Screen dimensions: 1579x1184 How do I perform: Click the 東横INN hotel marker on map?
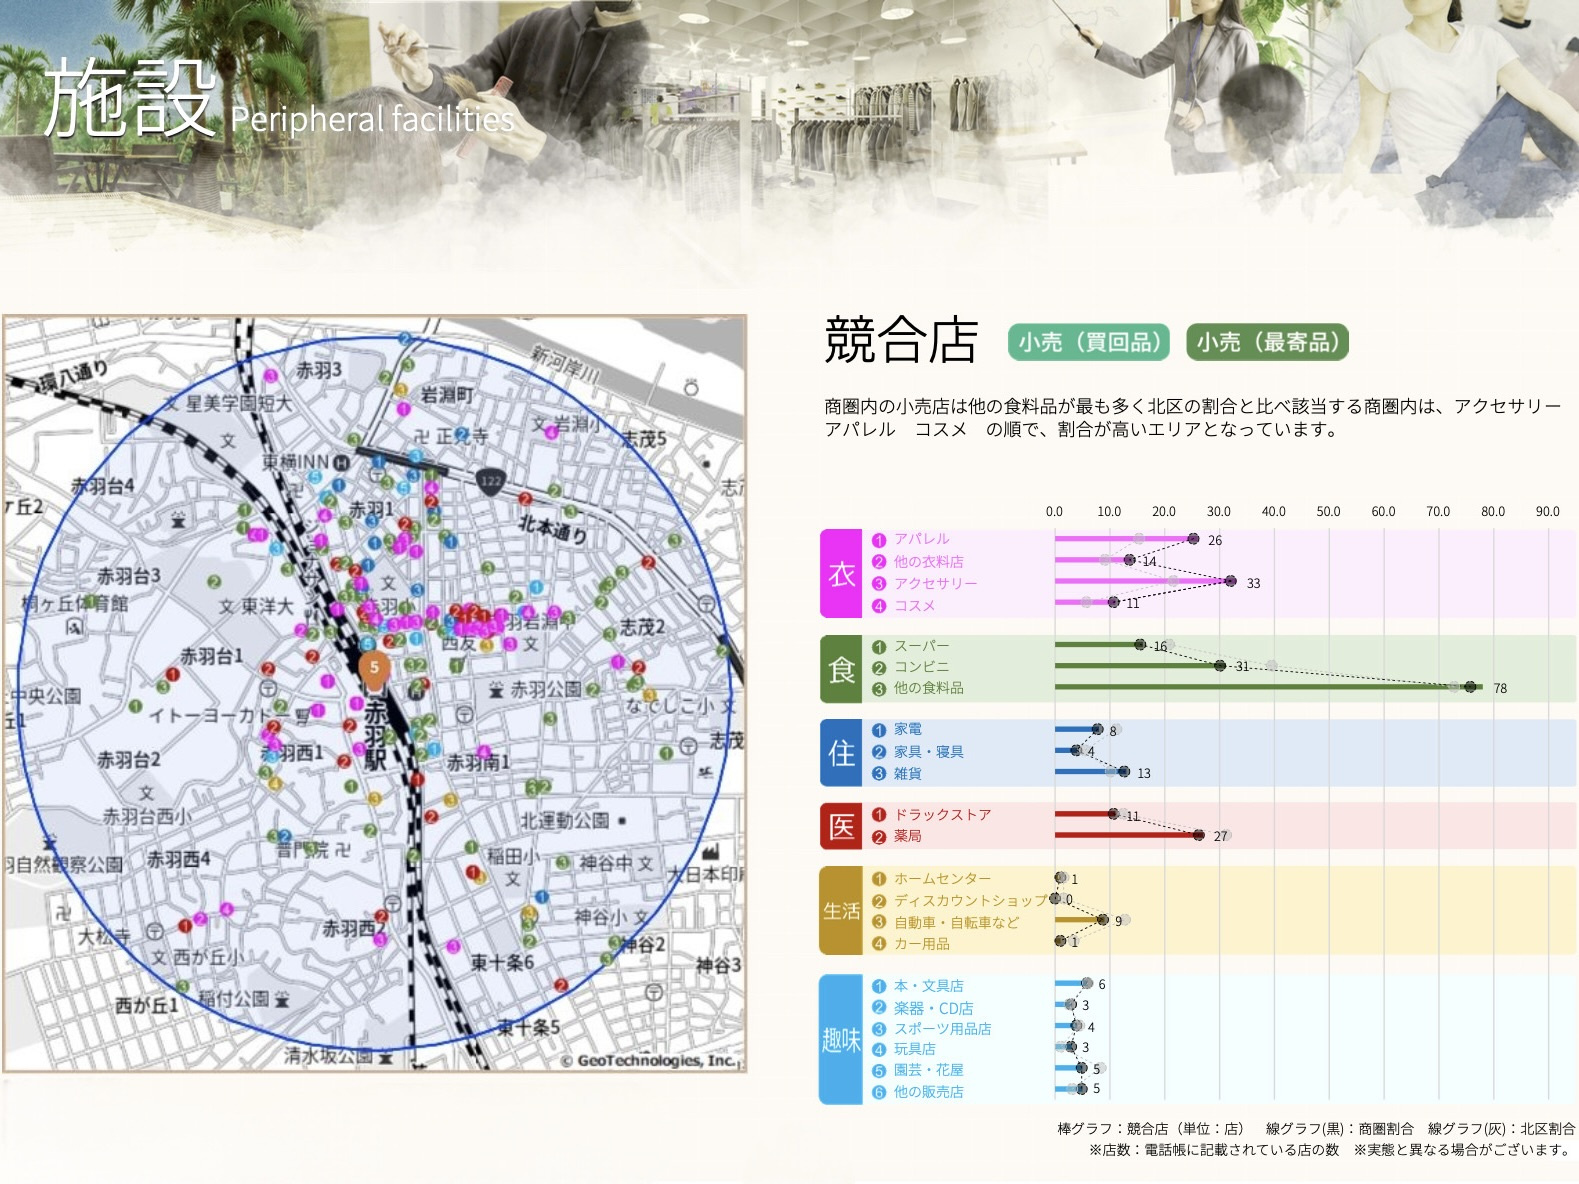pos(341,462)
